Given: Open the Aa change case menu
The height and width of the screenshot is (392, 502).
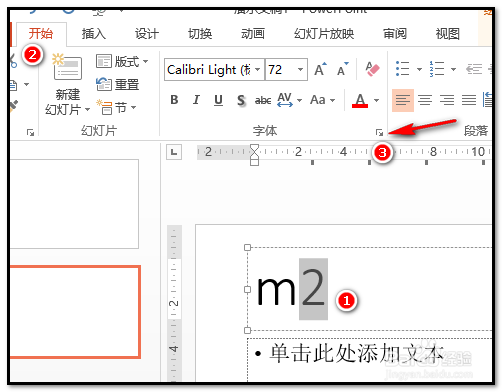Looking at the screenshot, I should (x=322, y=100).
